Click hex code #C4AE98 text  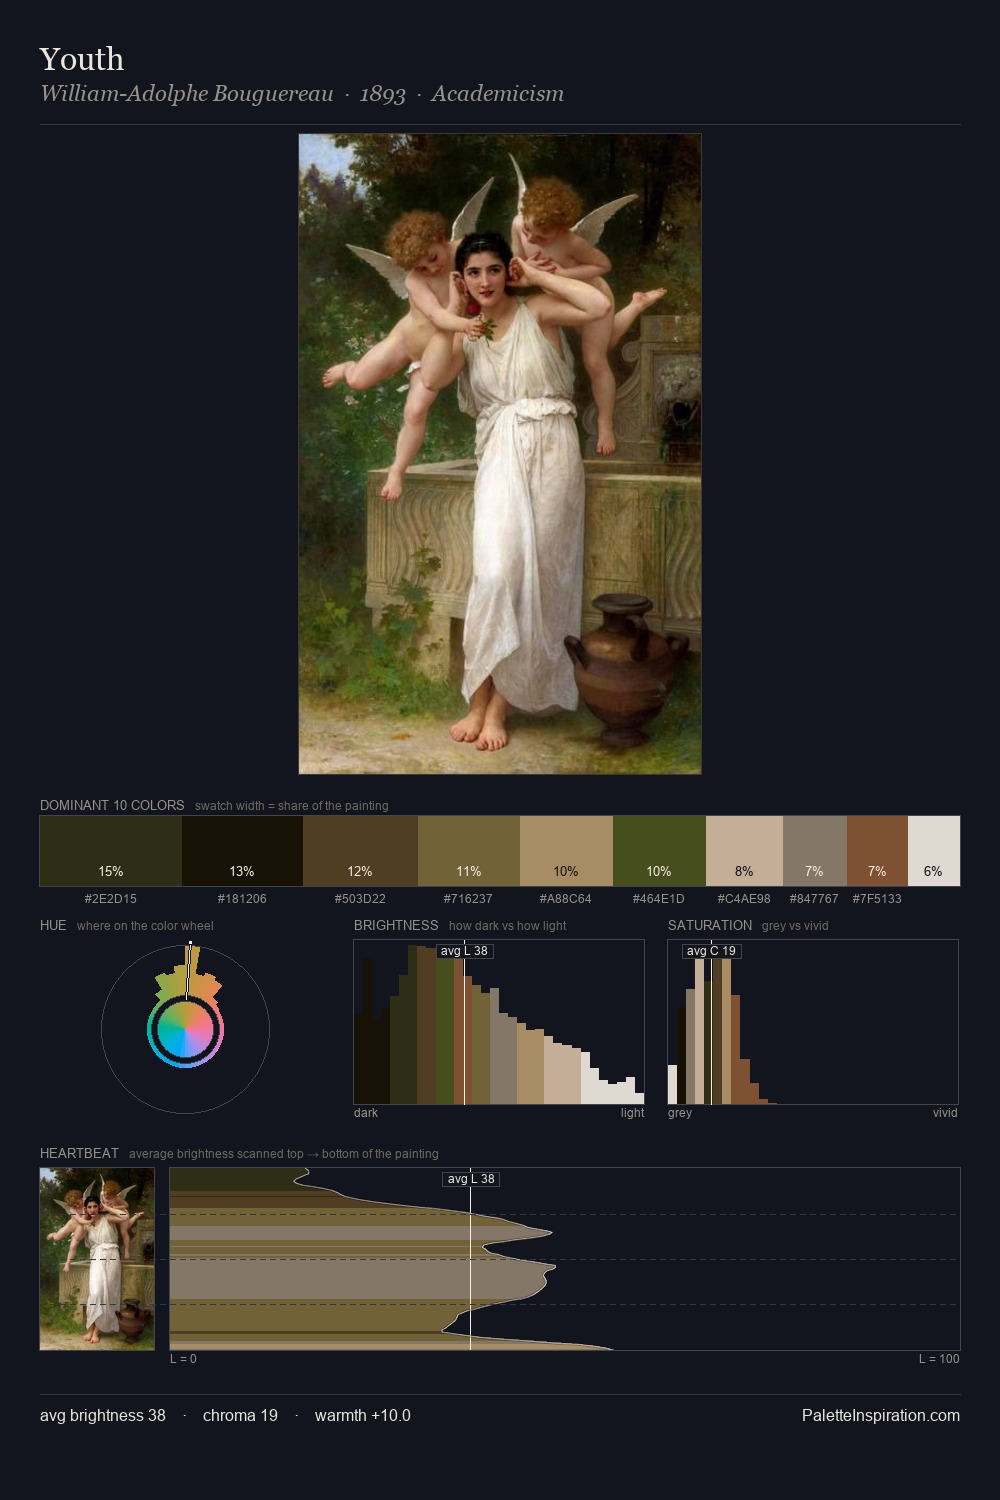coord(744,899)
